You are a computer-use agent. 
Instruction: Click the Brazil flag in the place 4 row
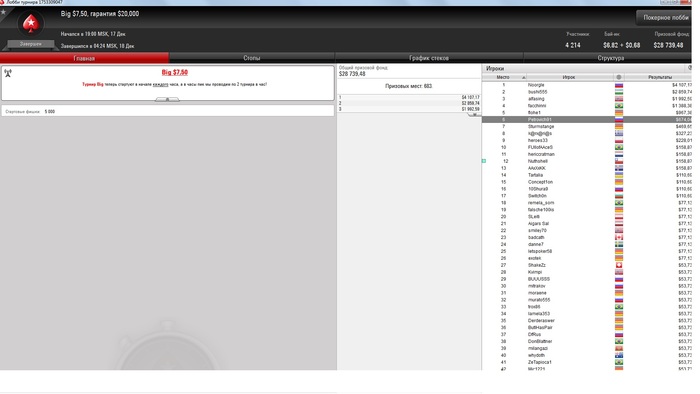click(619, 106)
